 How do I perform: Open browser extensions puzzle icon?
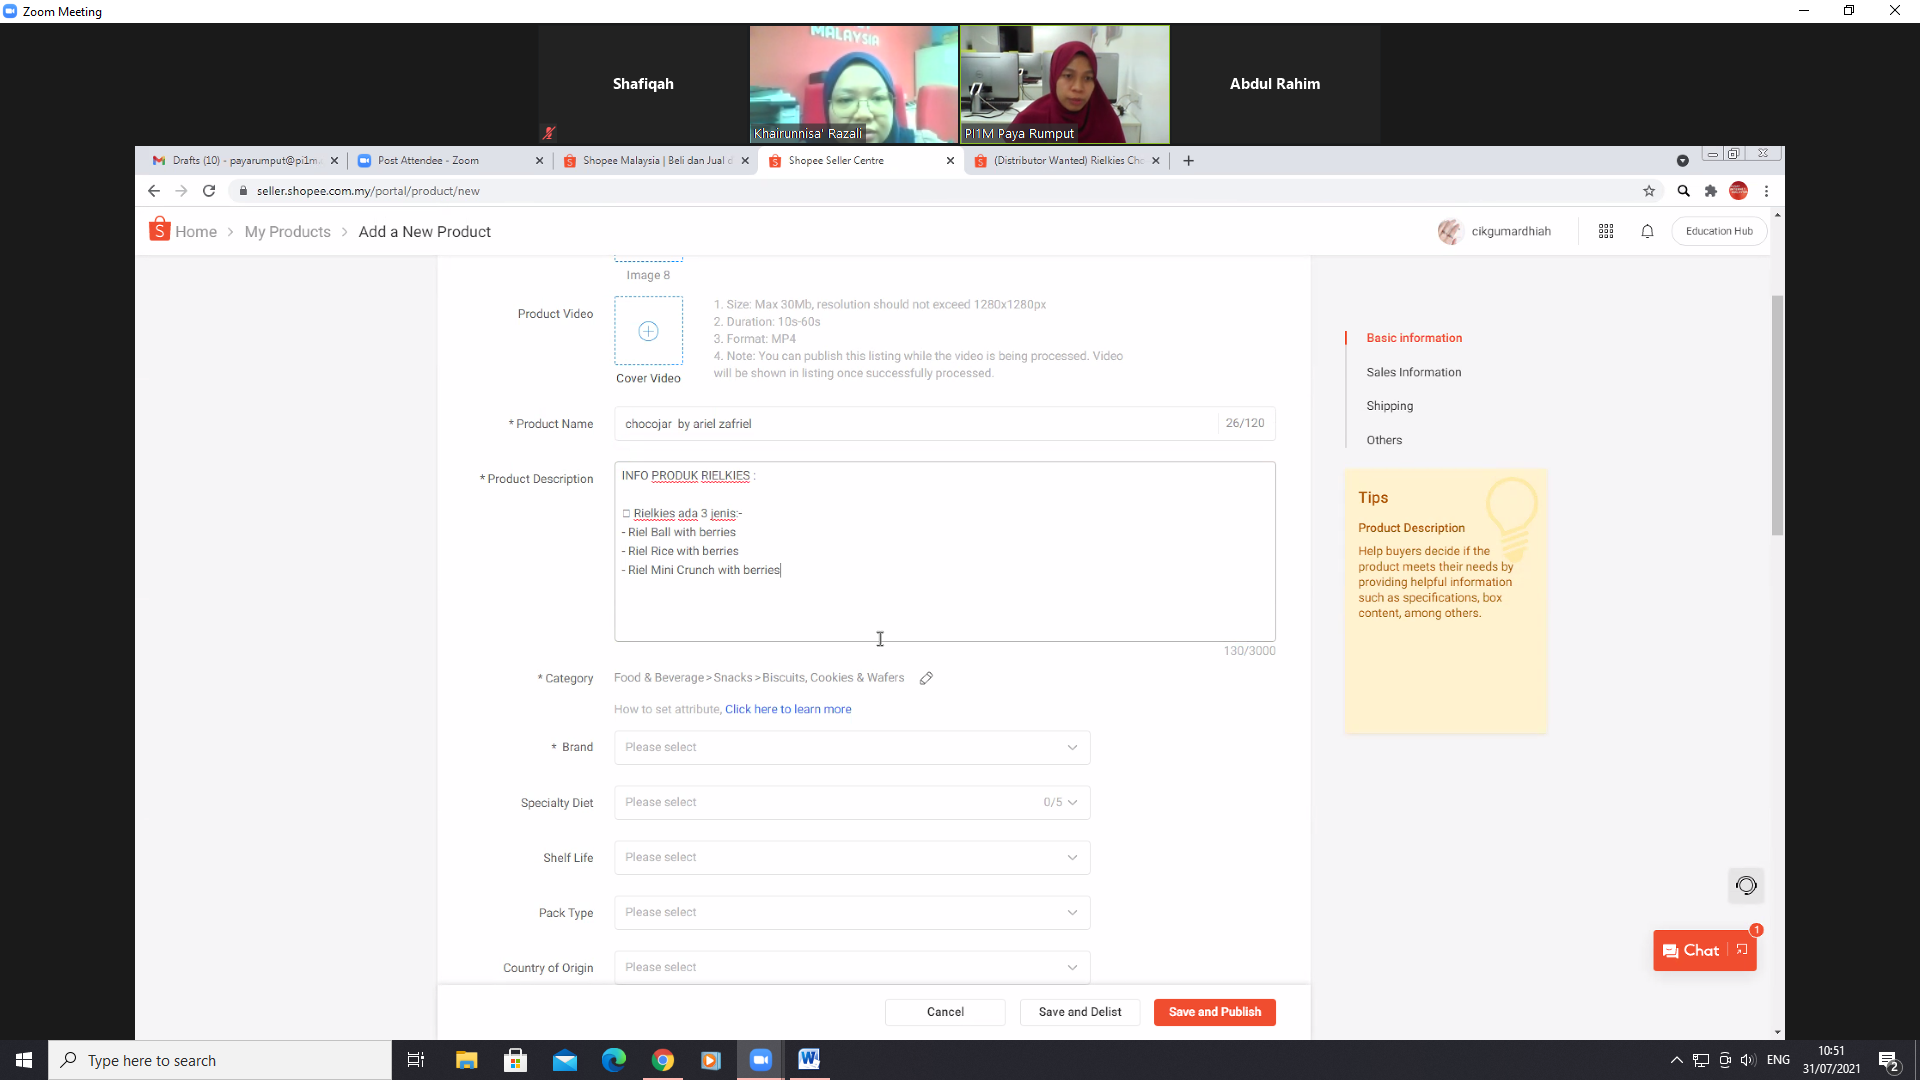click(1711, 191)
